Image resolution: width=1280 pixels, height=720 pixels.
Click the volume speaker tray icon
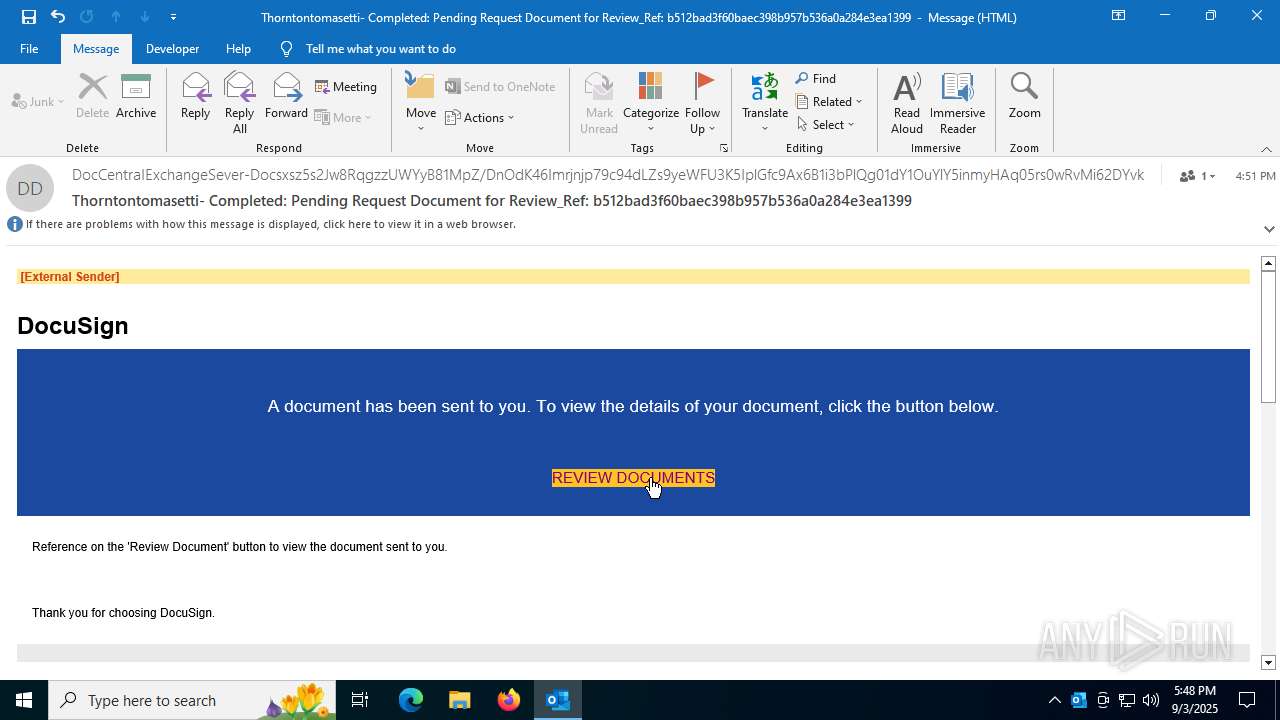1151,700
